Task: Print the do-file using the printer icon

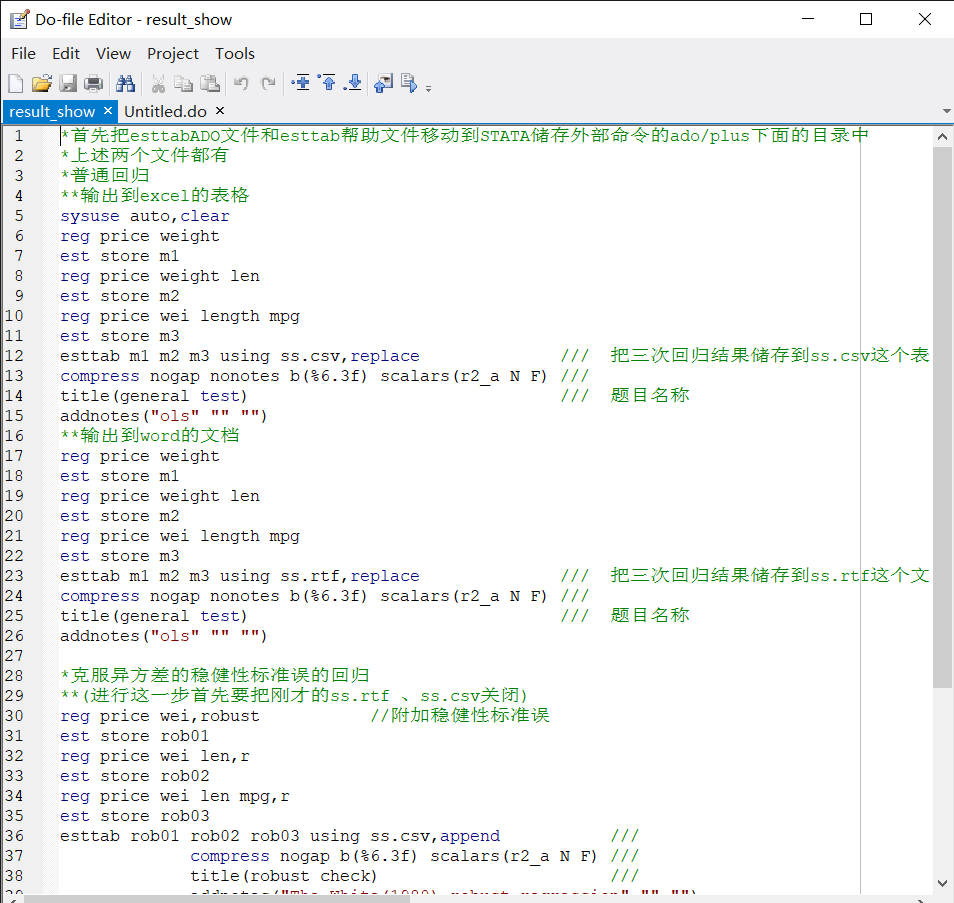Action: click(x=94, y=83)
